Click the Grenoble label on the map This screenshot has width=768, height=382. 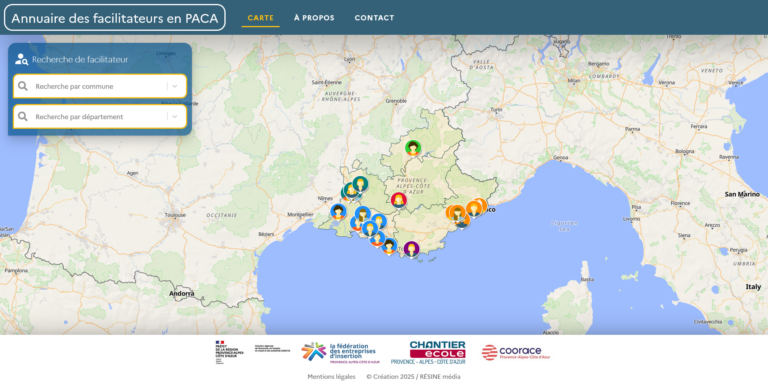[396, 101]
